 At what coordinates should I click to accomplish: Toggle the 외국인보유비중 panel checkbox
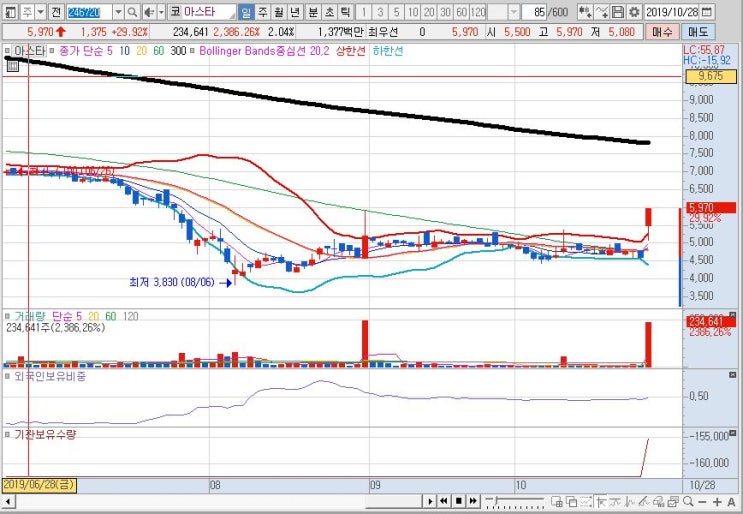point(8,377)
